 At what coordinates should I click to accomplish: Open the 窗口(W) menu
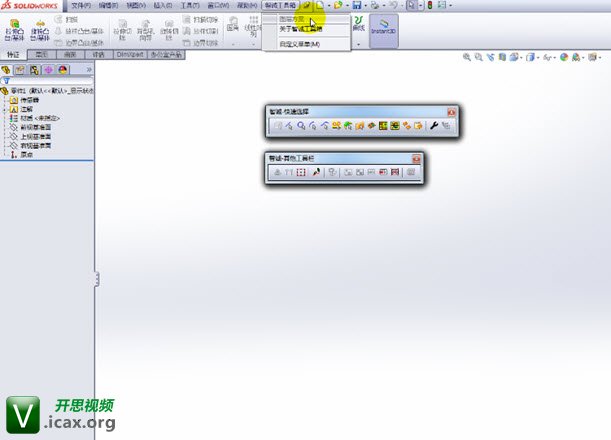click(x=218, y=5)
